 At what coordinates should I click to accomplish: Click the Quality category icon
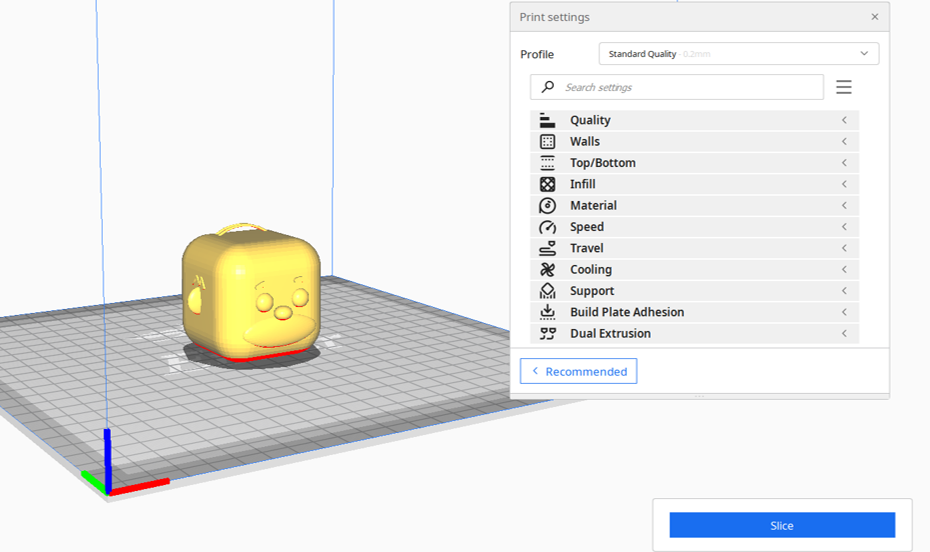(x=547, y=120)
